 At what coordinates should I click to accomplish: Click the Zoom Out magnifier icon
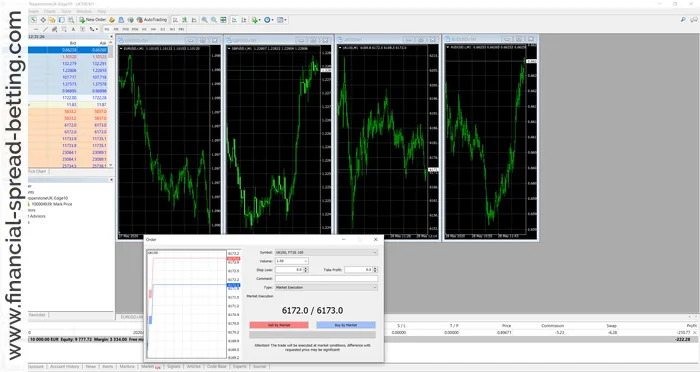[214, 20]
